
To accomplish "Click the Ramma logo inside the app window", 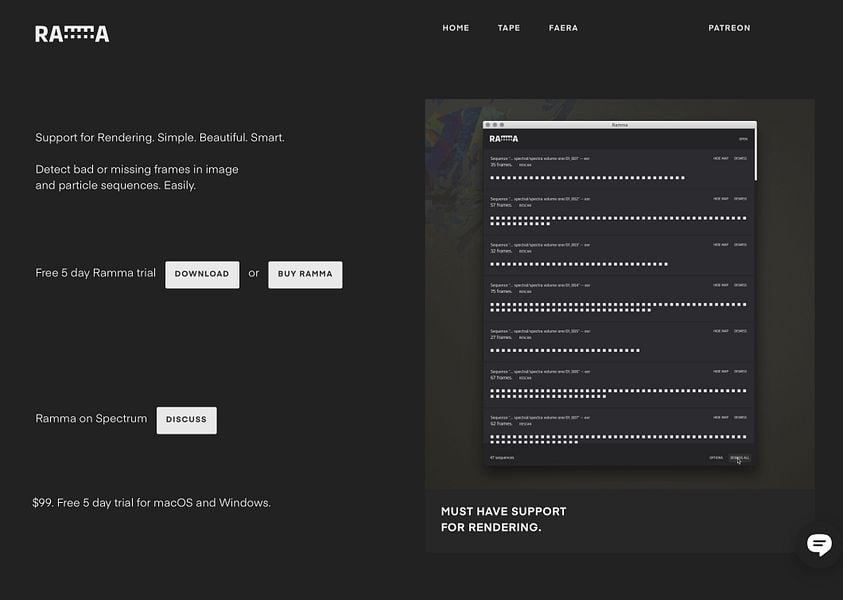I will click(x=504, y=139).
